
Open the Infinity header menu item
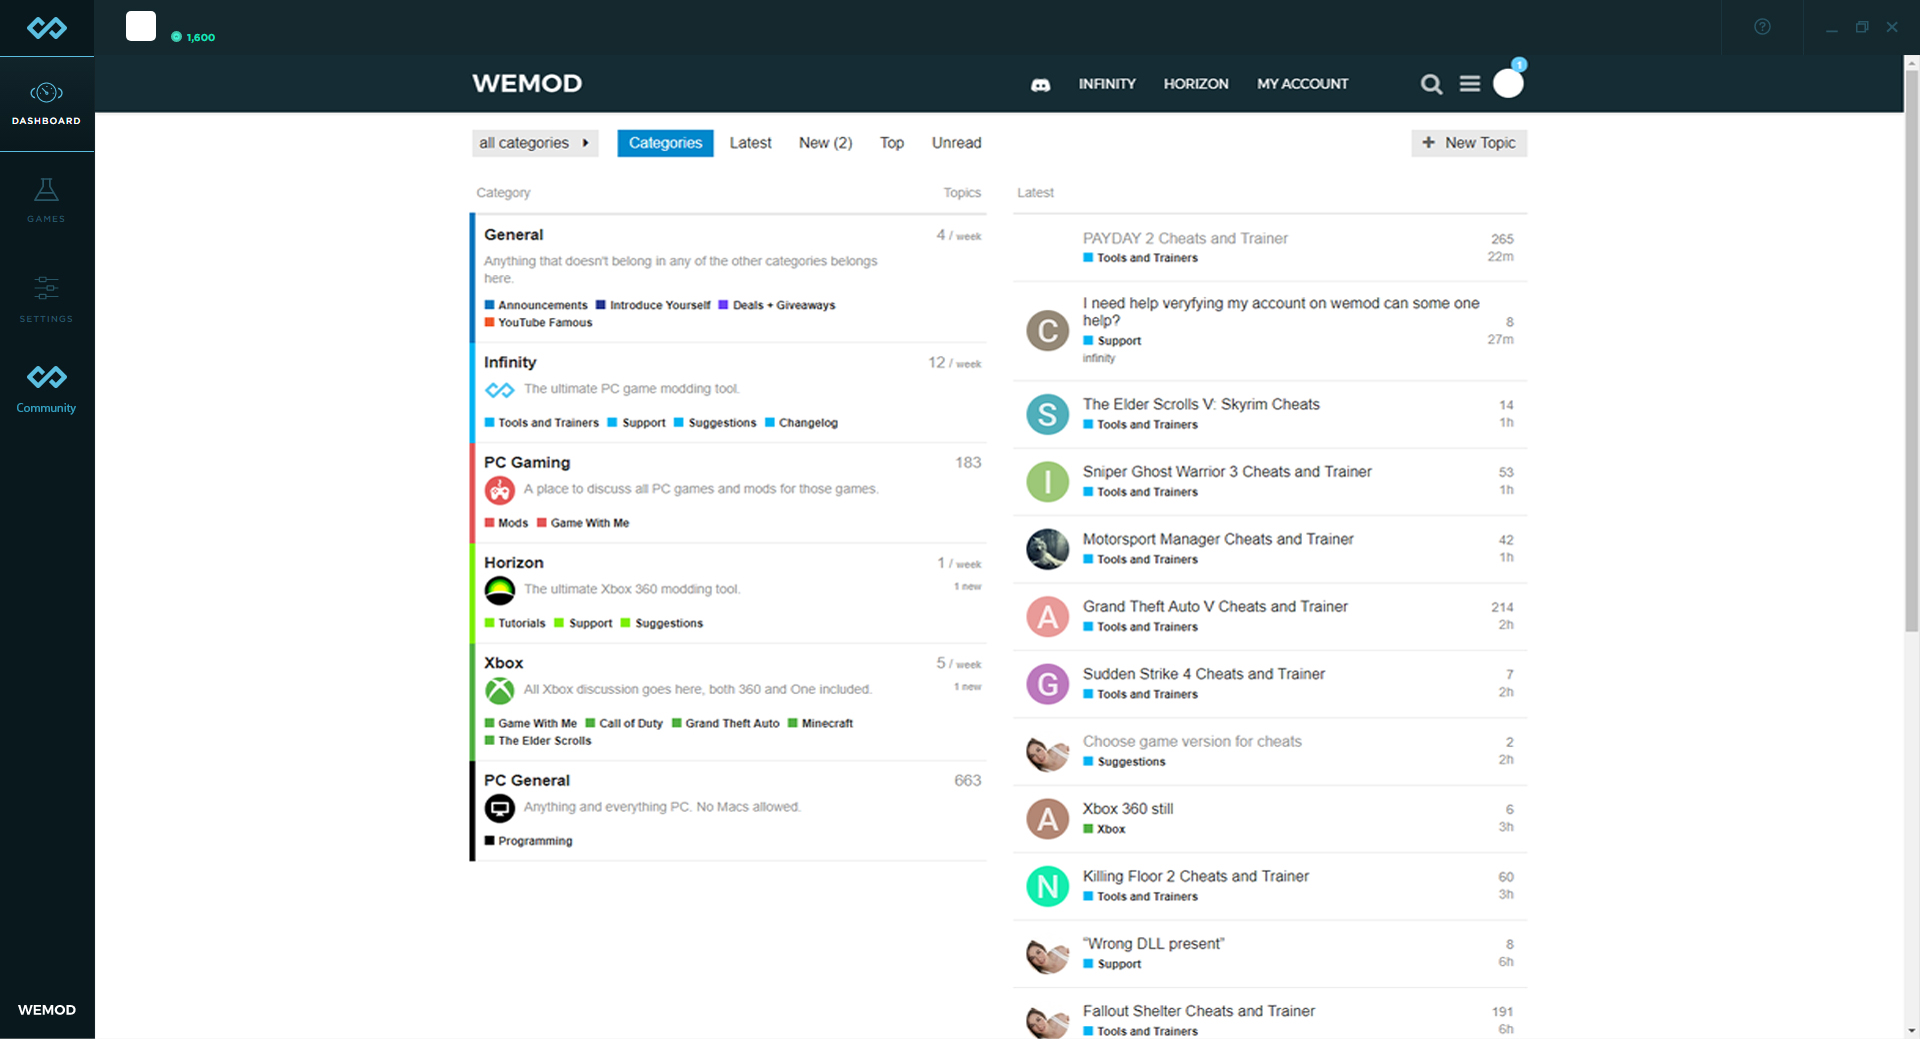[1106, 84]
